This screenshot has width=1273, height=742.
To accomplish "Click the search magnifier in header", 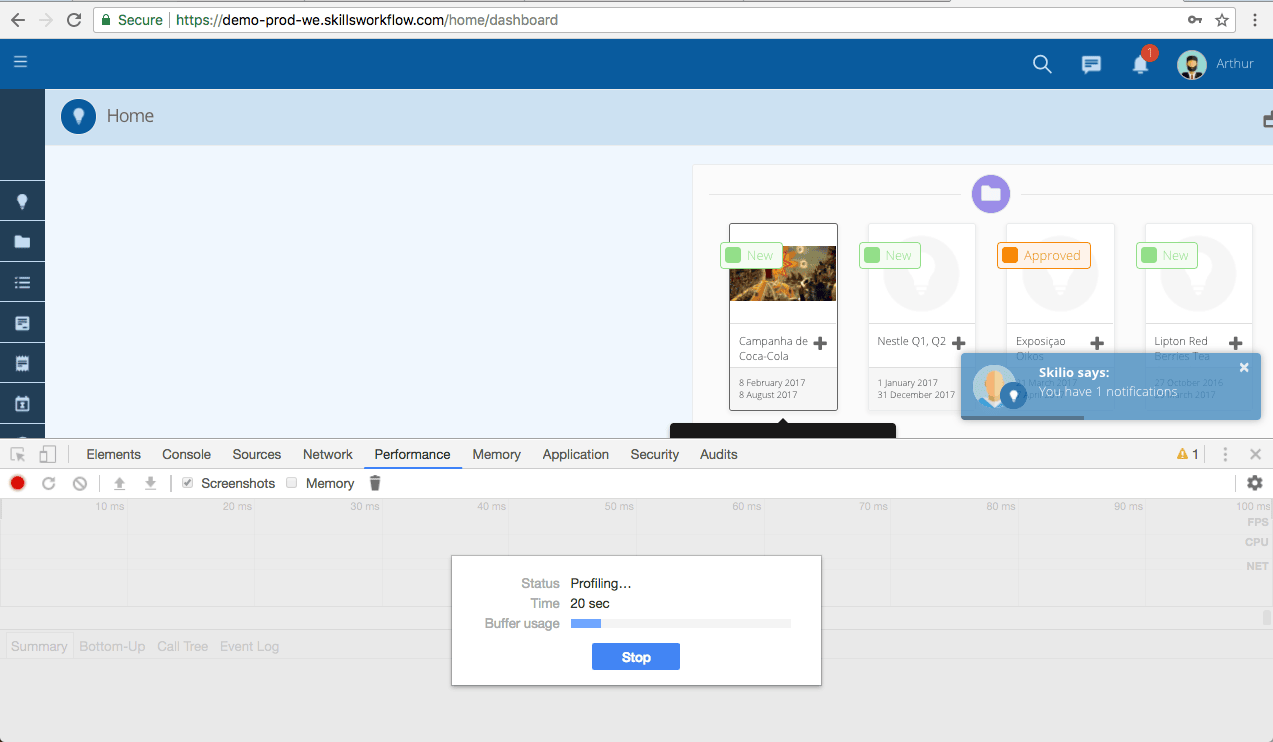I will tap(1041, 64).
